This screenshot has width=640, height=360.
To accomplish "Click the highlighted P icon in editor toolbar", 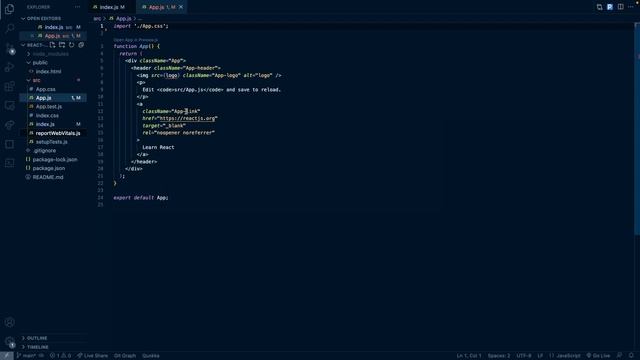I will pyautogui.click(x=610, y=7).
